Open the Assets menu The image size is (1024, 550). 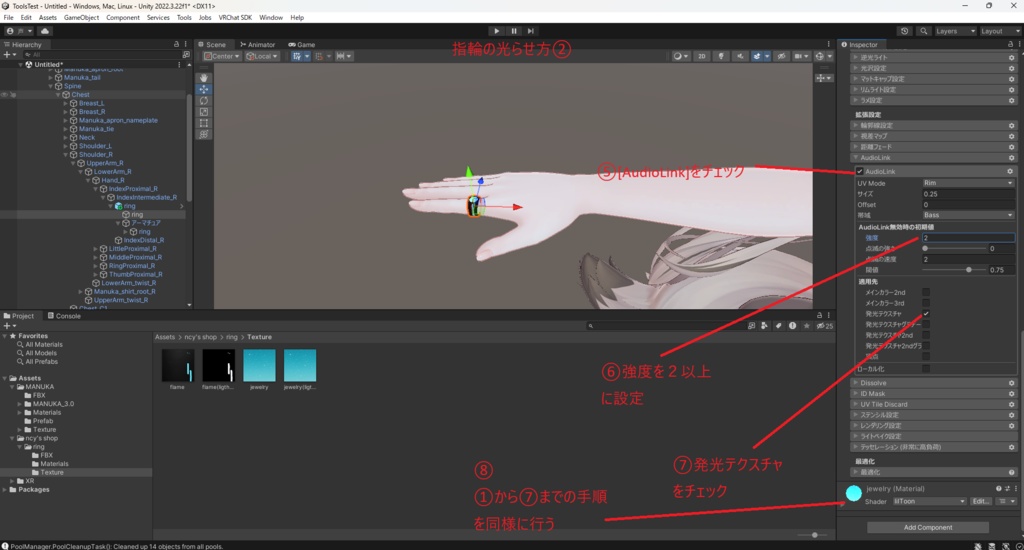pos(48,18)
